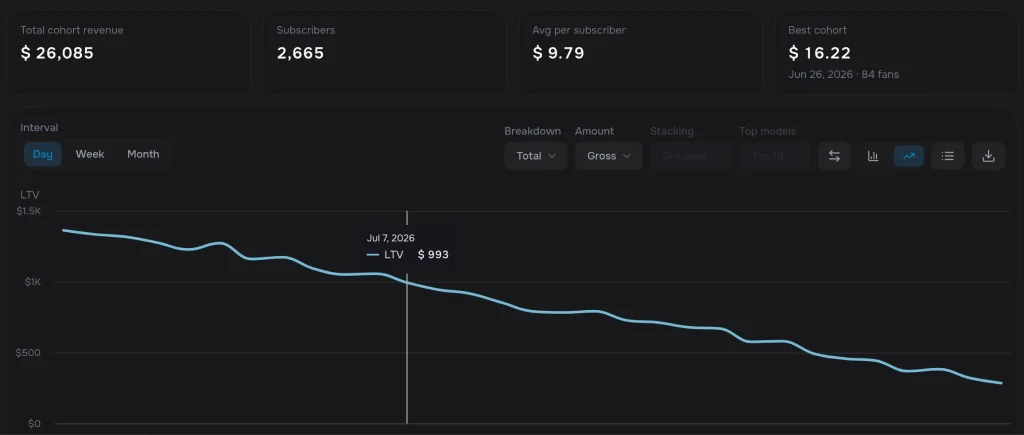Screen dimensions: 1024x435
Task: Select the Week interval
Action: pyautogui.click(x=89, y=154)
